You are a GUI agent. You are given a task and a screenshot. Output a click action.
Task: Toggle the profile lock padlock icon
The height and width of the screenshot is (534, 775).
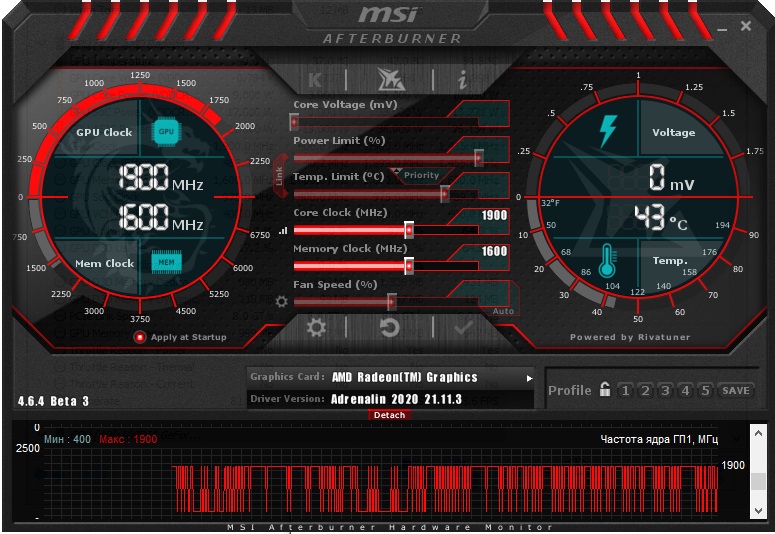pos(605,389)
